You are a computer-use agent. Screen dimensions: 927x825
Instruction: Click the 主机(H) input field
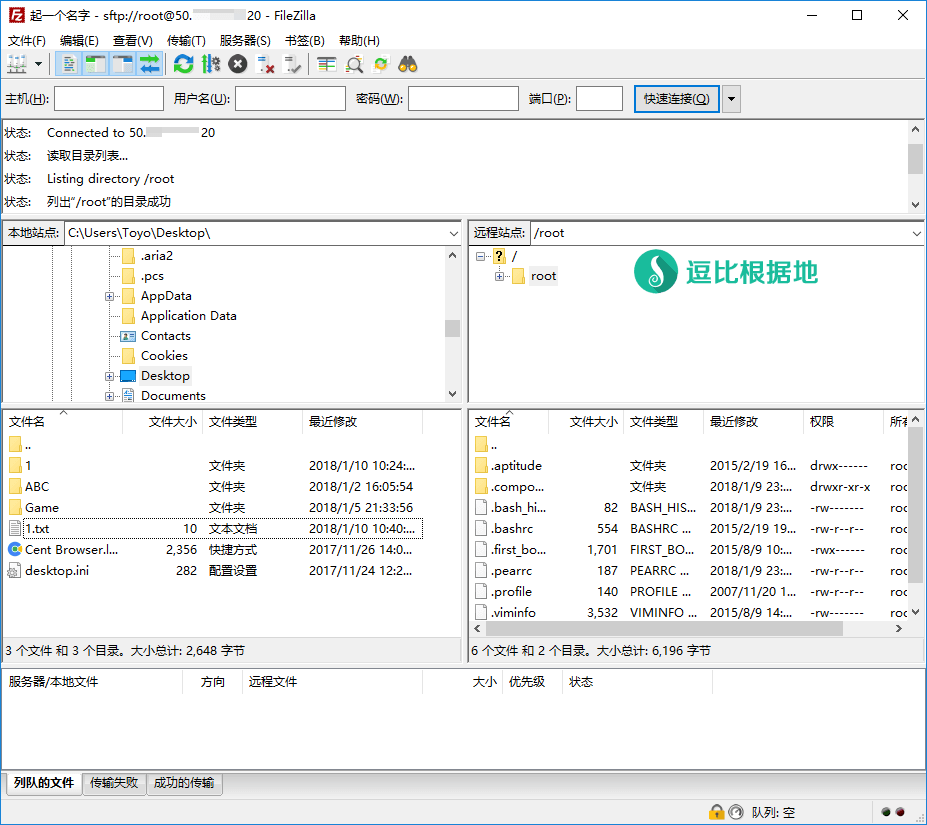tap(109, 99)
